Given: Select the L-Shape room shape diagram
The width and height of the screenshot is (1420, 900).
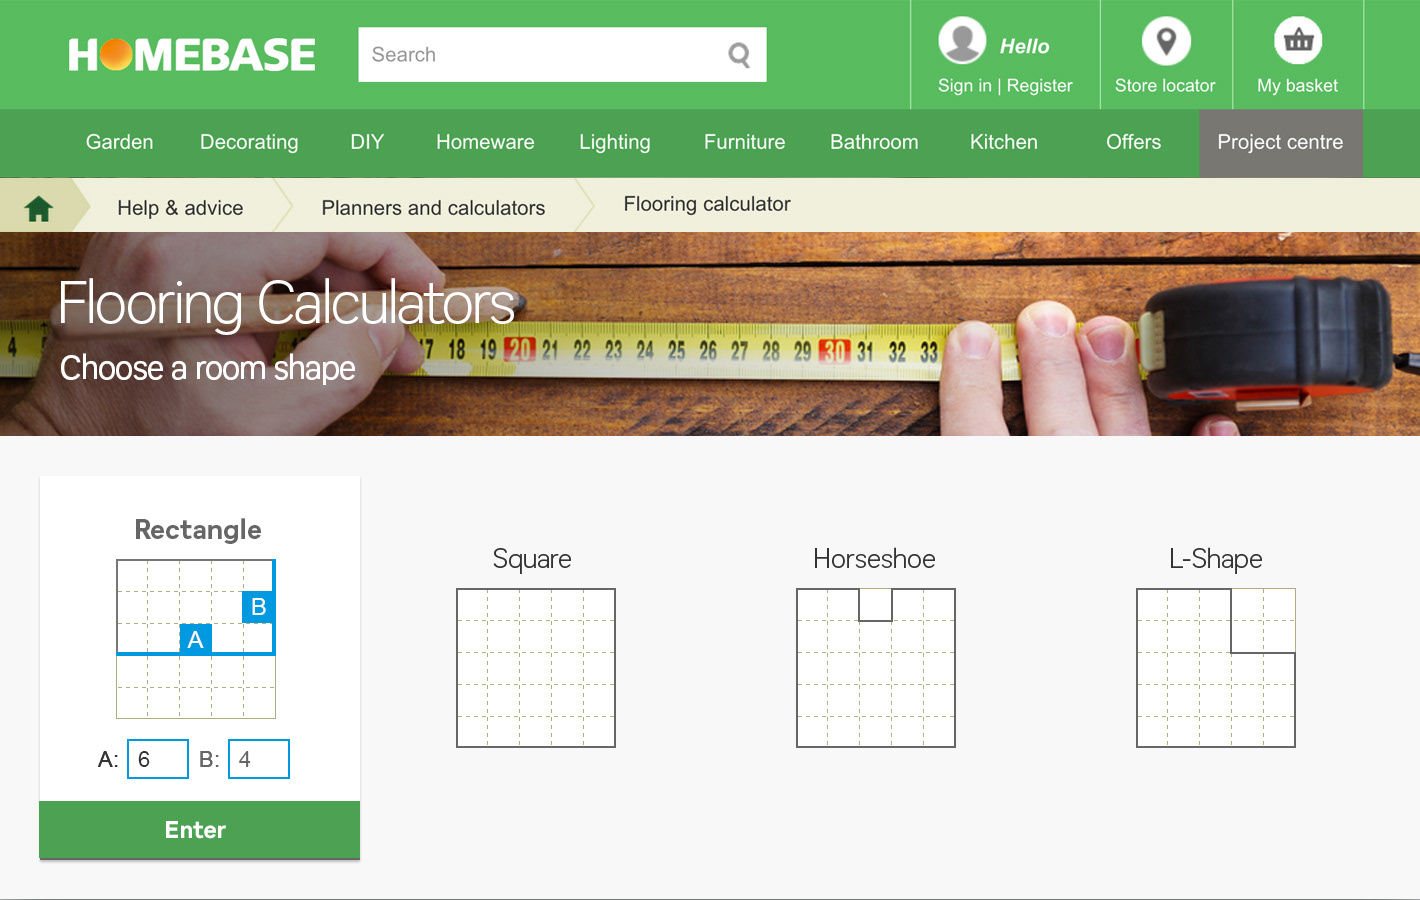Looking at the screenshot, I should point(1216,668).
